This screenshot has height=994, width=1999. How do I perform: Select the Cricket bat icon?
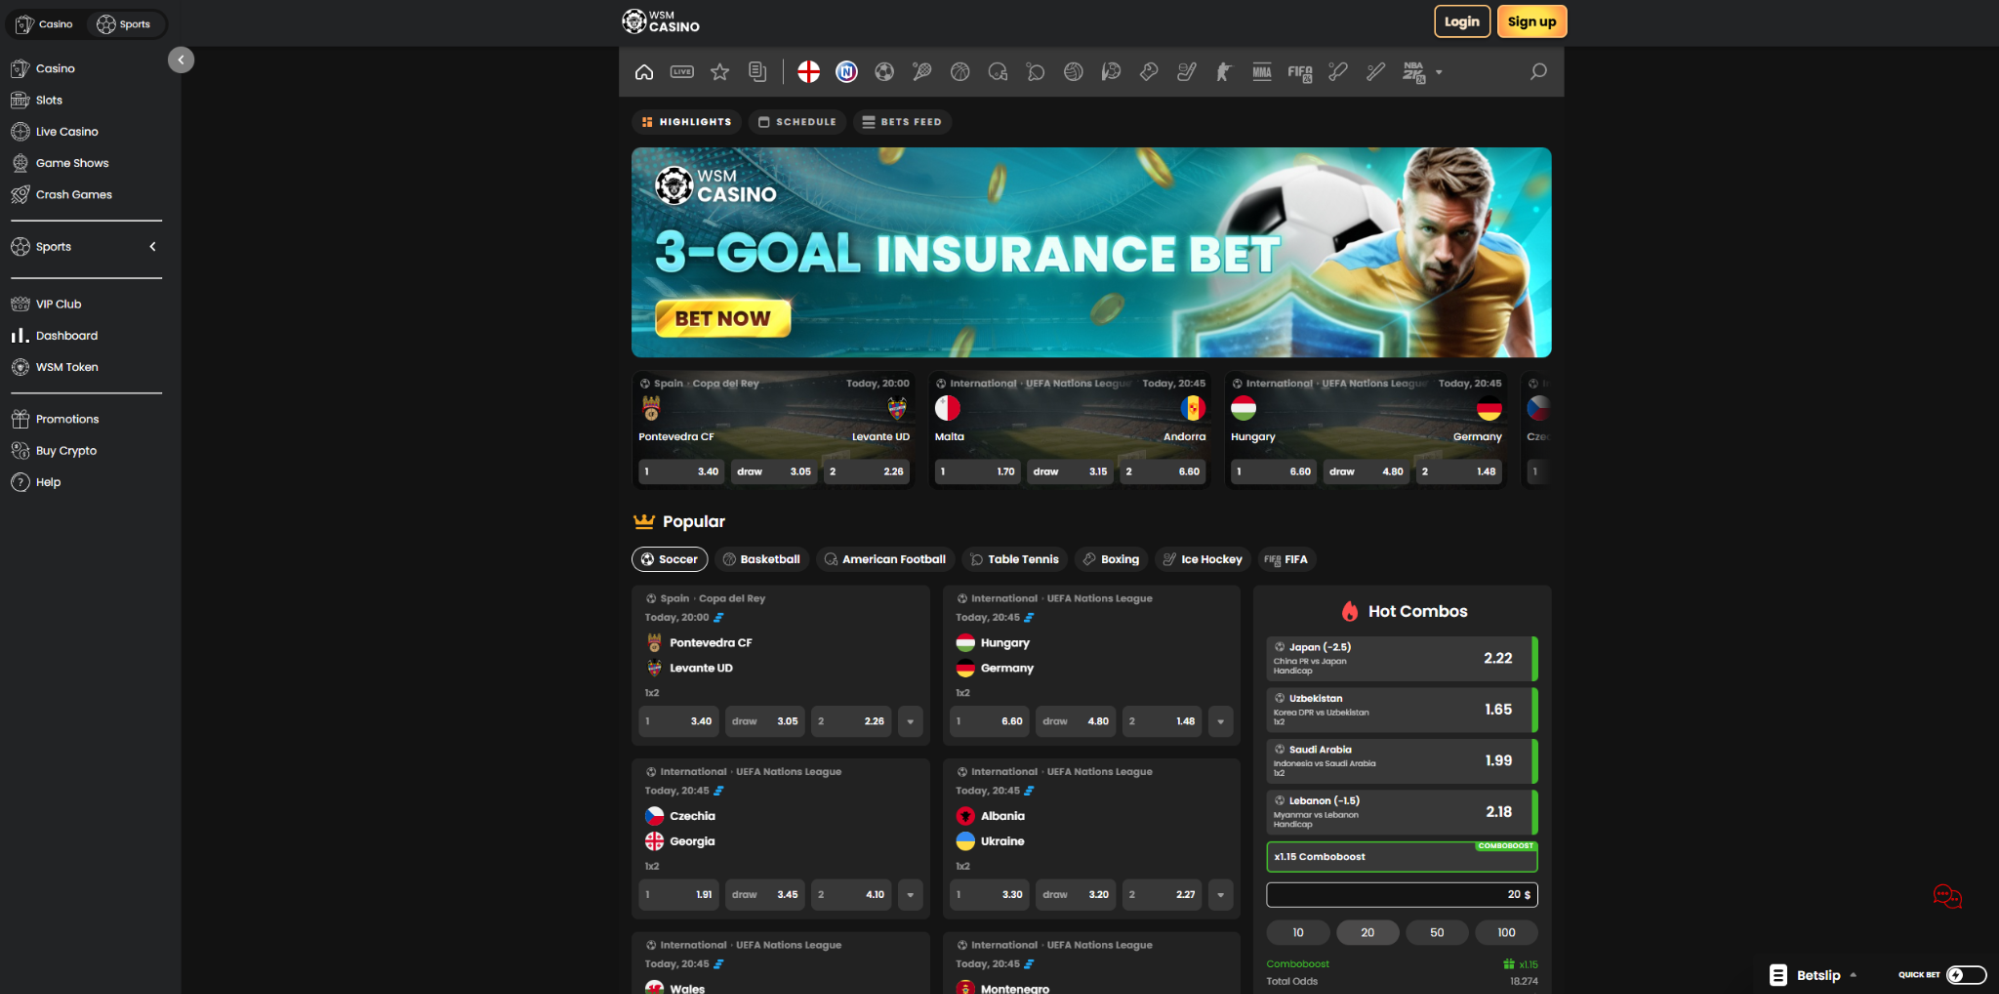[x=1338, y=72]
